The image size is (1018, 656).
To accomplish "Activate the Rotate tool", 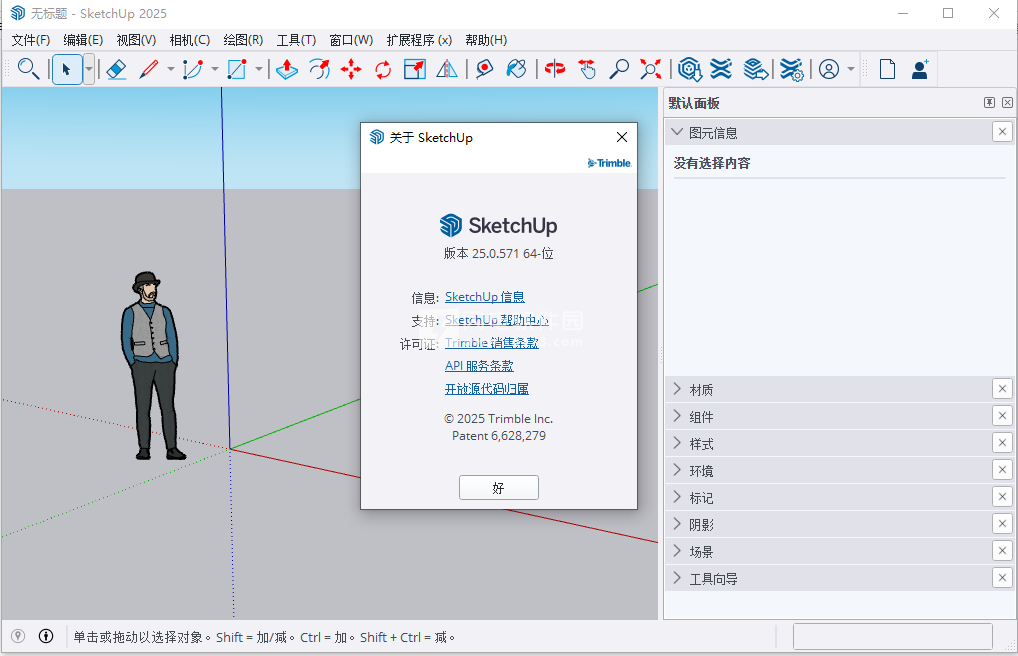I will [x=383, y=69].
